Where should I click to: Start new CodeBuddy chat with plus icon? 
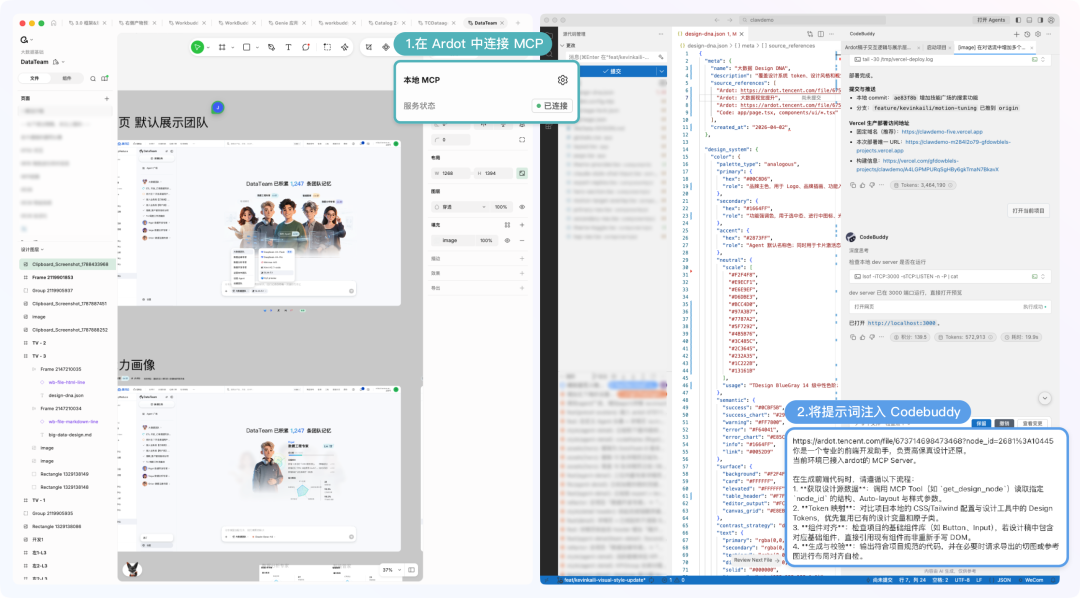coord(1016,34)
